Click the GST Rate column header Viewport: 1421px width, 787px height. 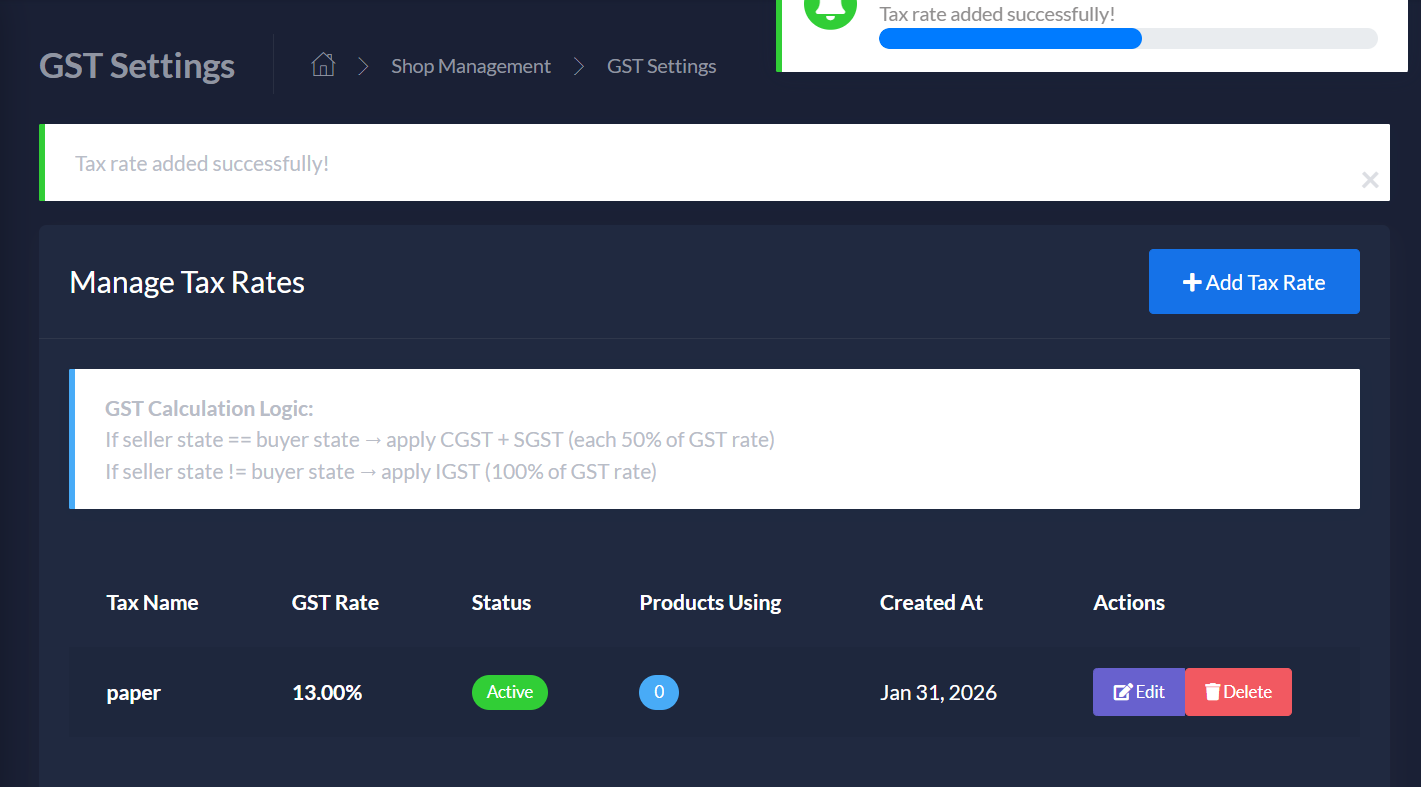[335, 602]
